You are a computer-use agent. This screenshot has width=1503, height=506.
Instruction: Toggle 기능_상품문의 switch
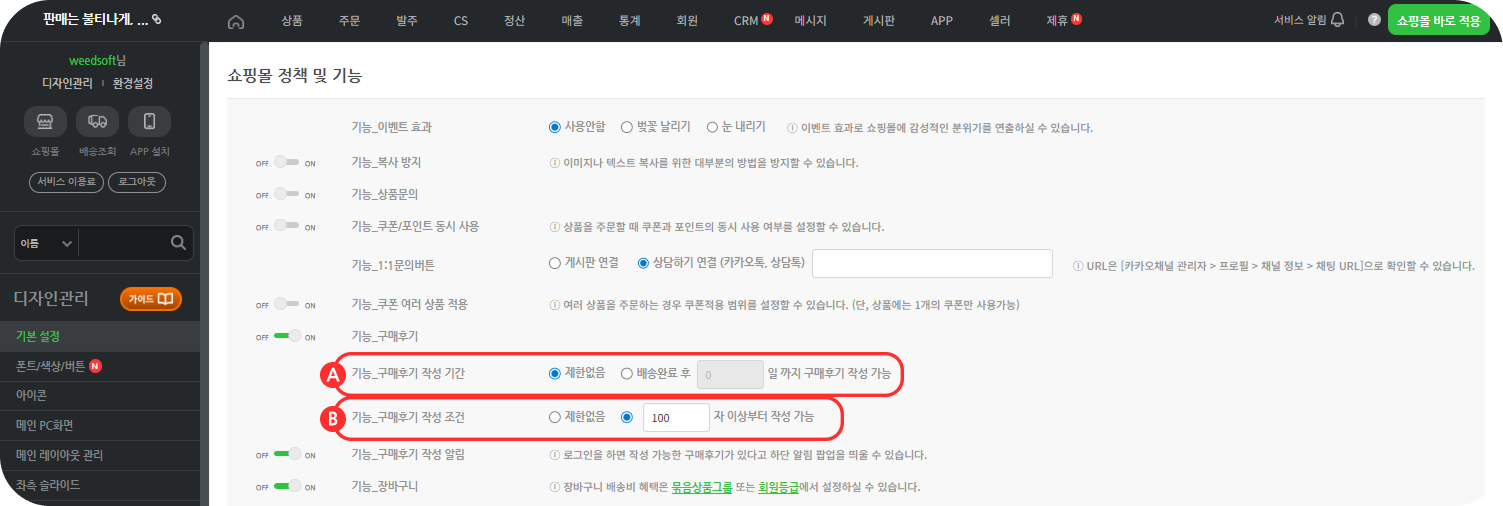coord(286,194)
